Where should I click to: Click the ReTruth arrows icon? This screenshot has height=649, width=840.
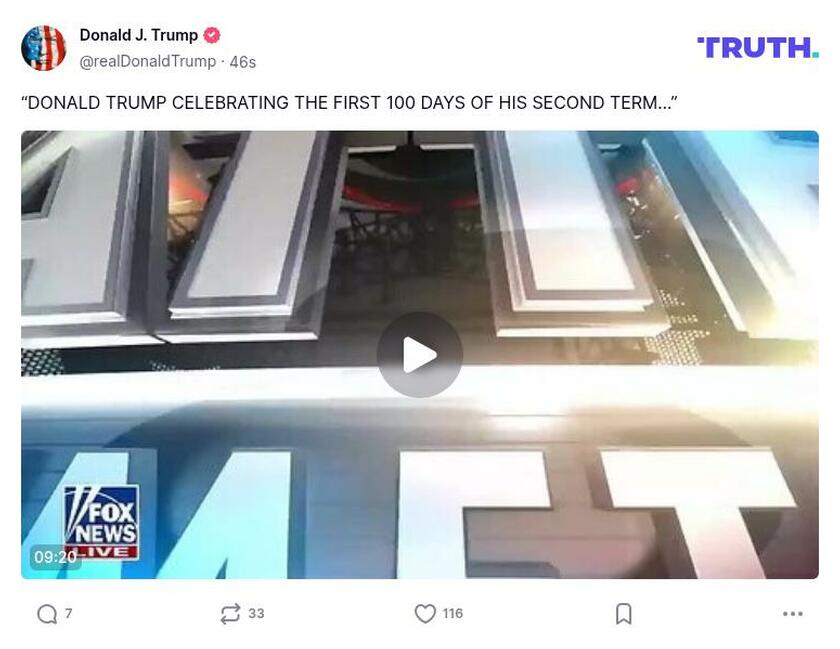tap(230, 614)
